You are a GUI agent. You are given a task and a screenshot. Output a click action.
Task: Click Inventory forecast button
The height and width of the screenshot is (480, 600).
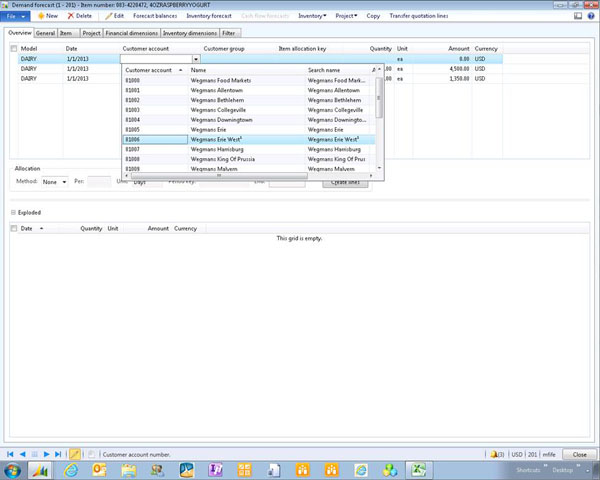(209, 16)
